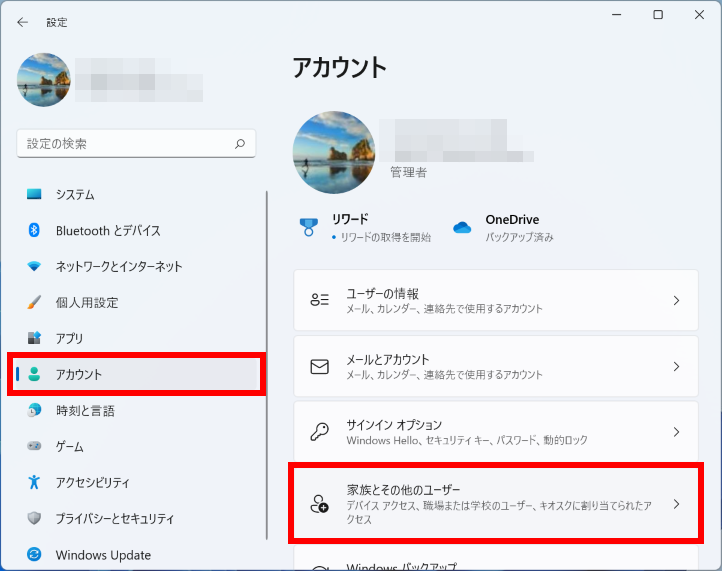Expand the サインイン オプション chevron arrow
The image size is (722, 571).
coord(676,432)
